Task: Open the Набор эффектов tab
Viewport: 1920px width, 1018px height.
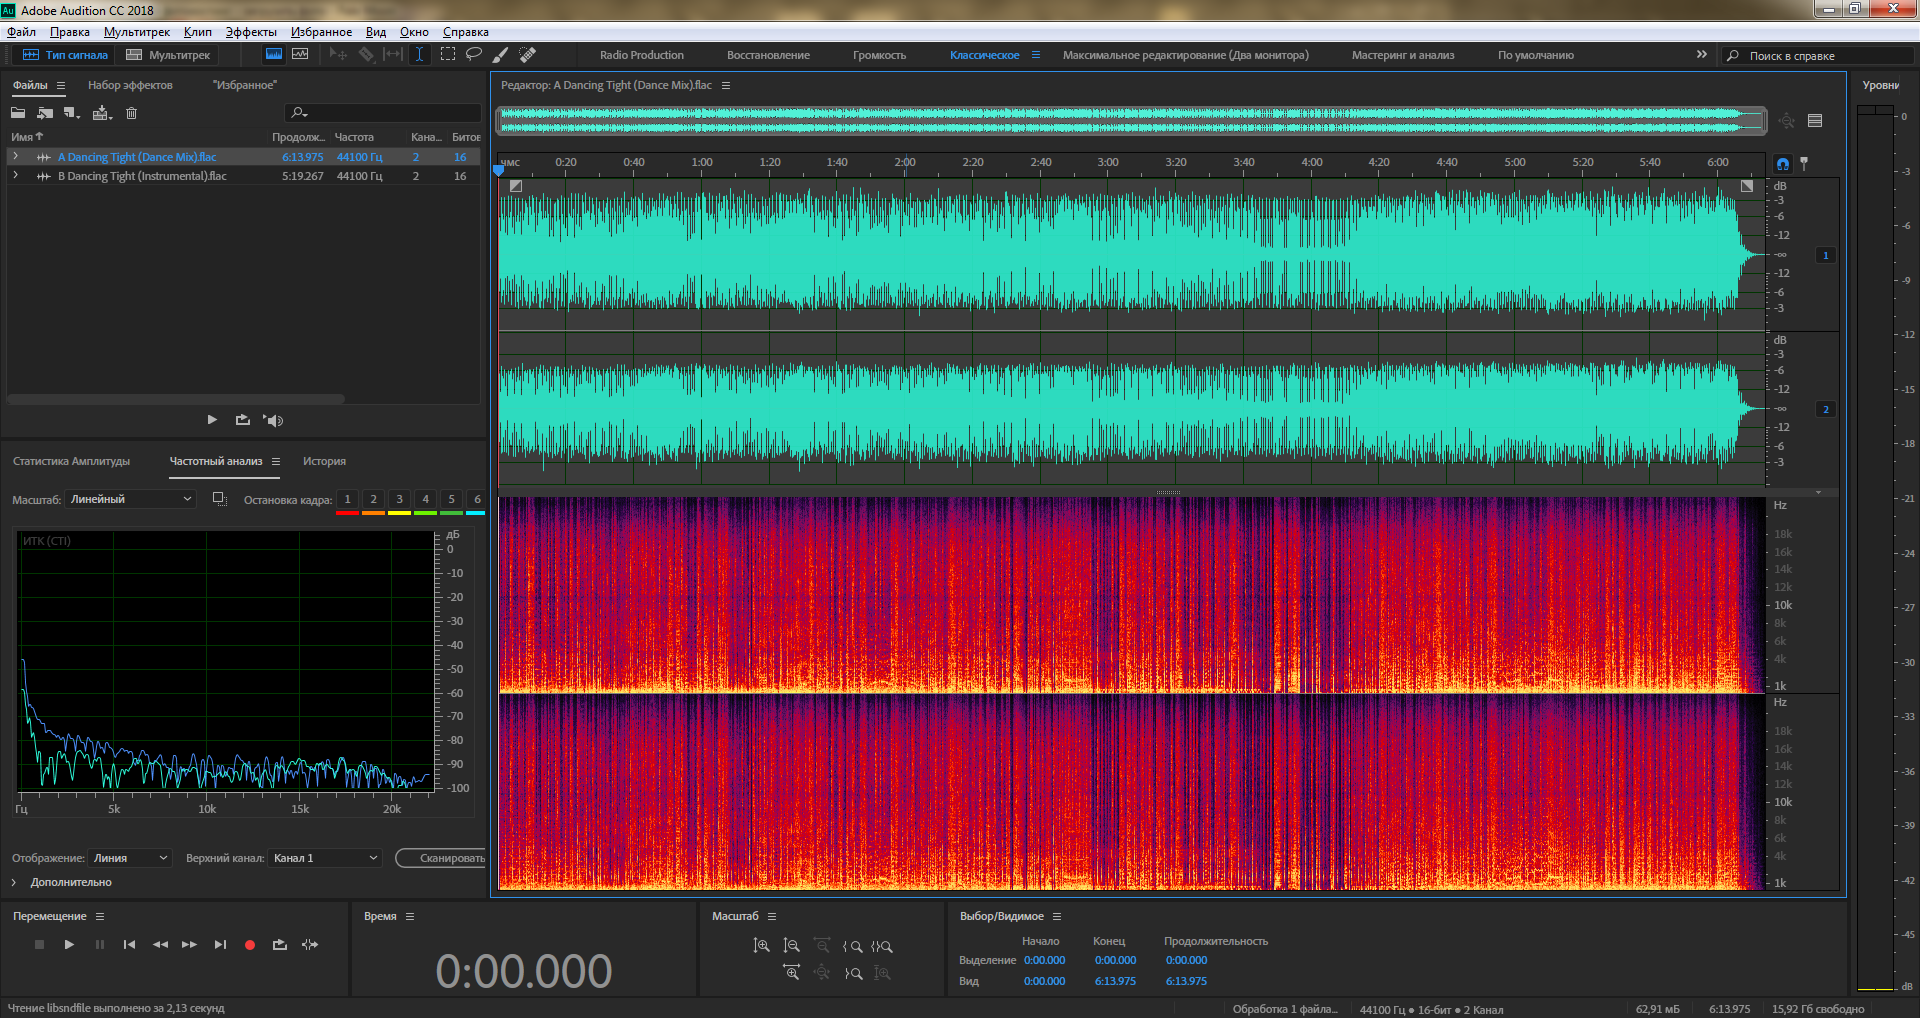Action: pos(130,85)
